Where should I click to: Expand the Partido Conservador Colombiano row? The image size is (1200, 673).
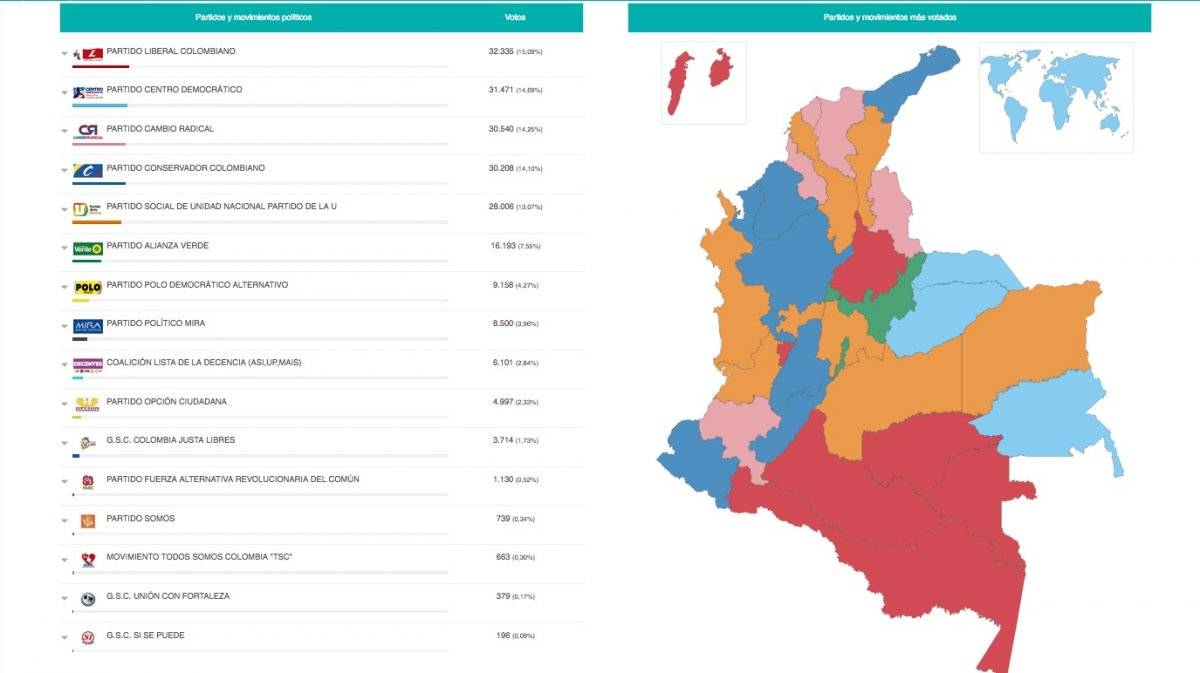(65, 171)
